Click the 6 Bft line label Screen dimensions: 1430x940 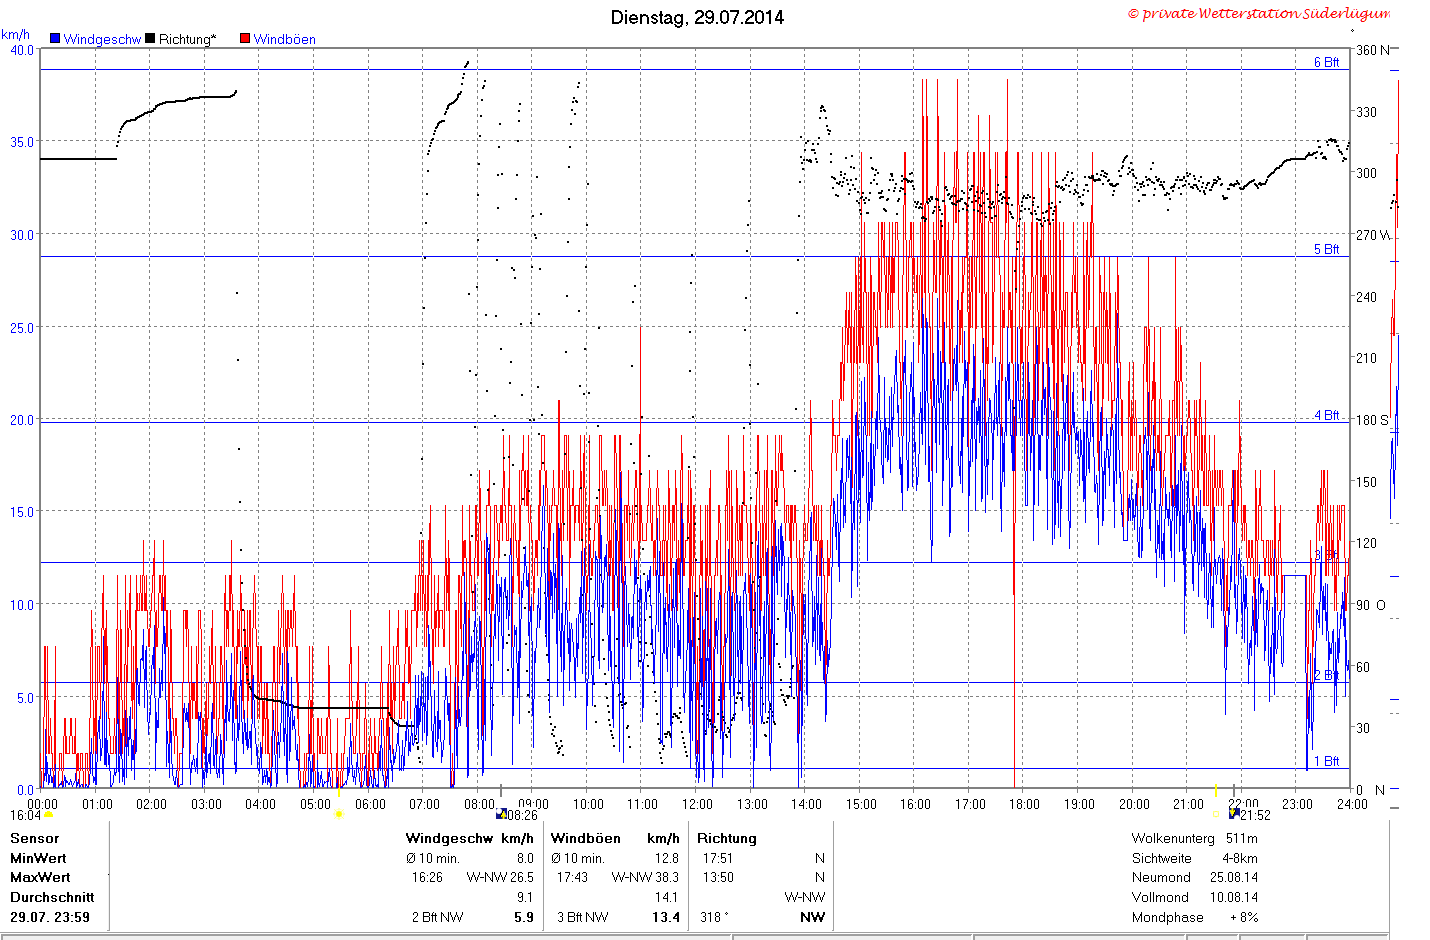coord(1326,62)
